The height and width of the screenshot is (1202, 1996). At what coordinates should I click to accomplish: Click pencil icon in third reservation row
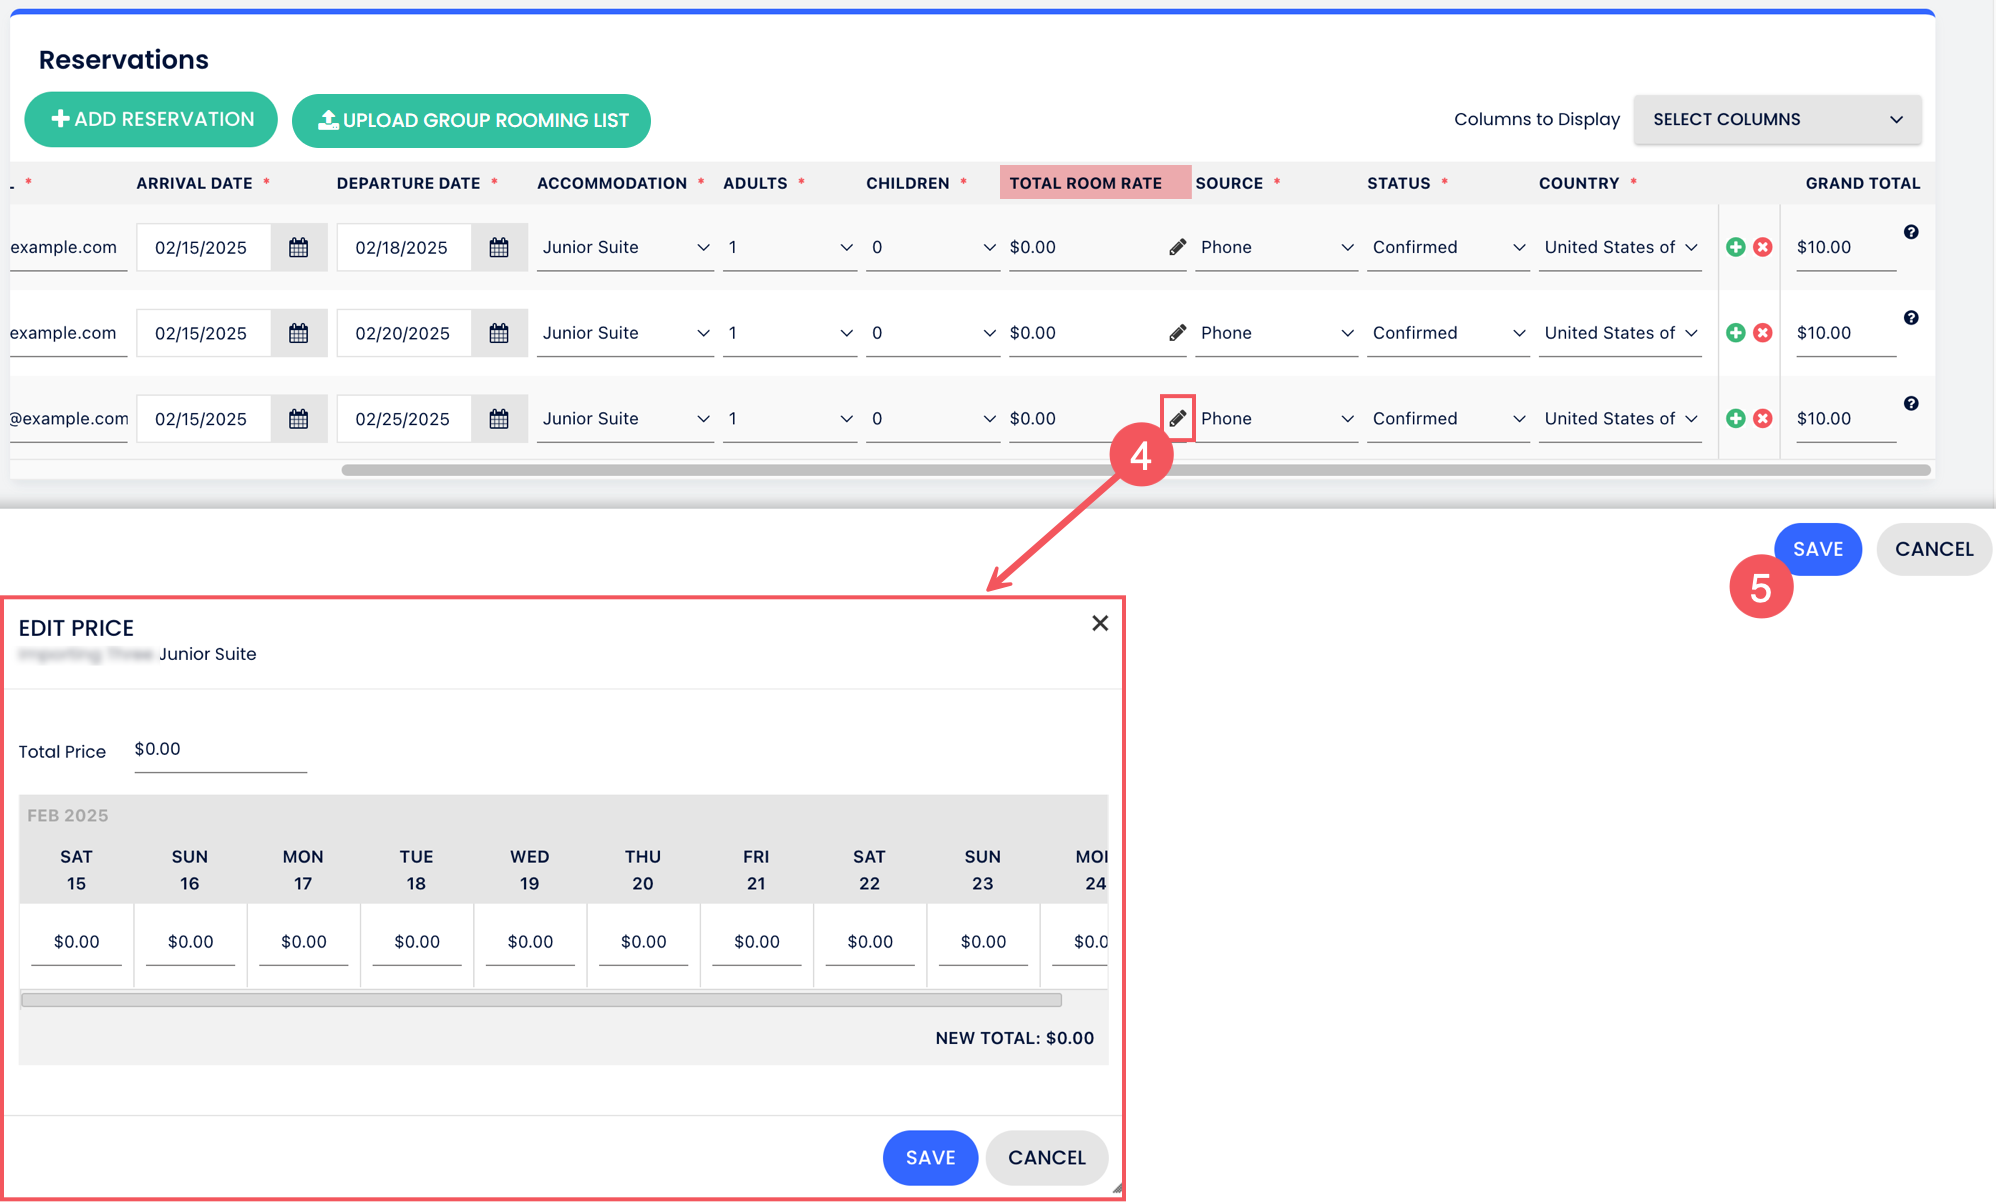[1177, 418]
